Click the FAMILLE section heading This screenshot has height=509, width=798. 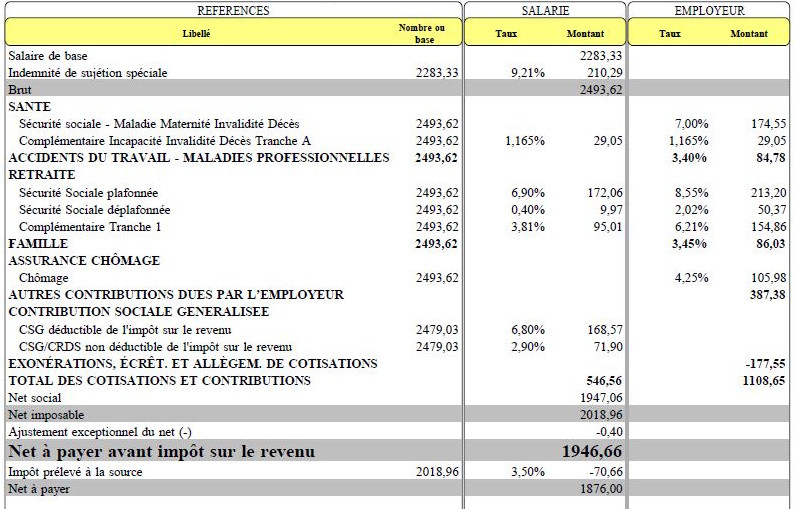tap(38, 243)
